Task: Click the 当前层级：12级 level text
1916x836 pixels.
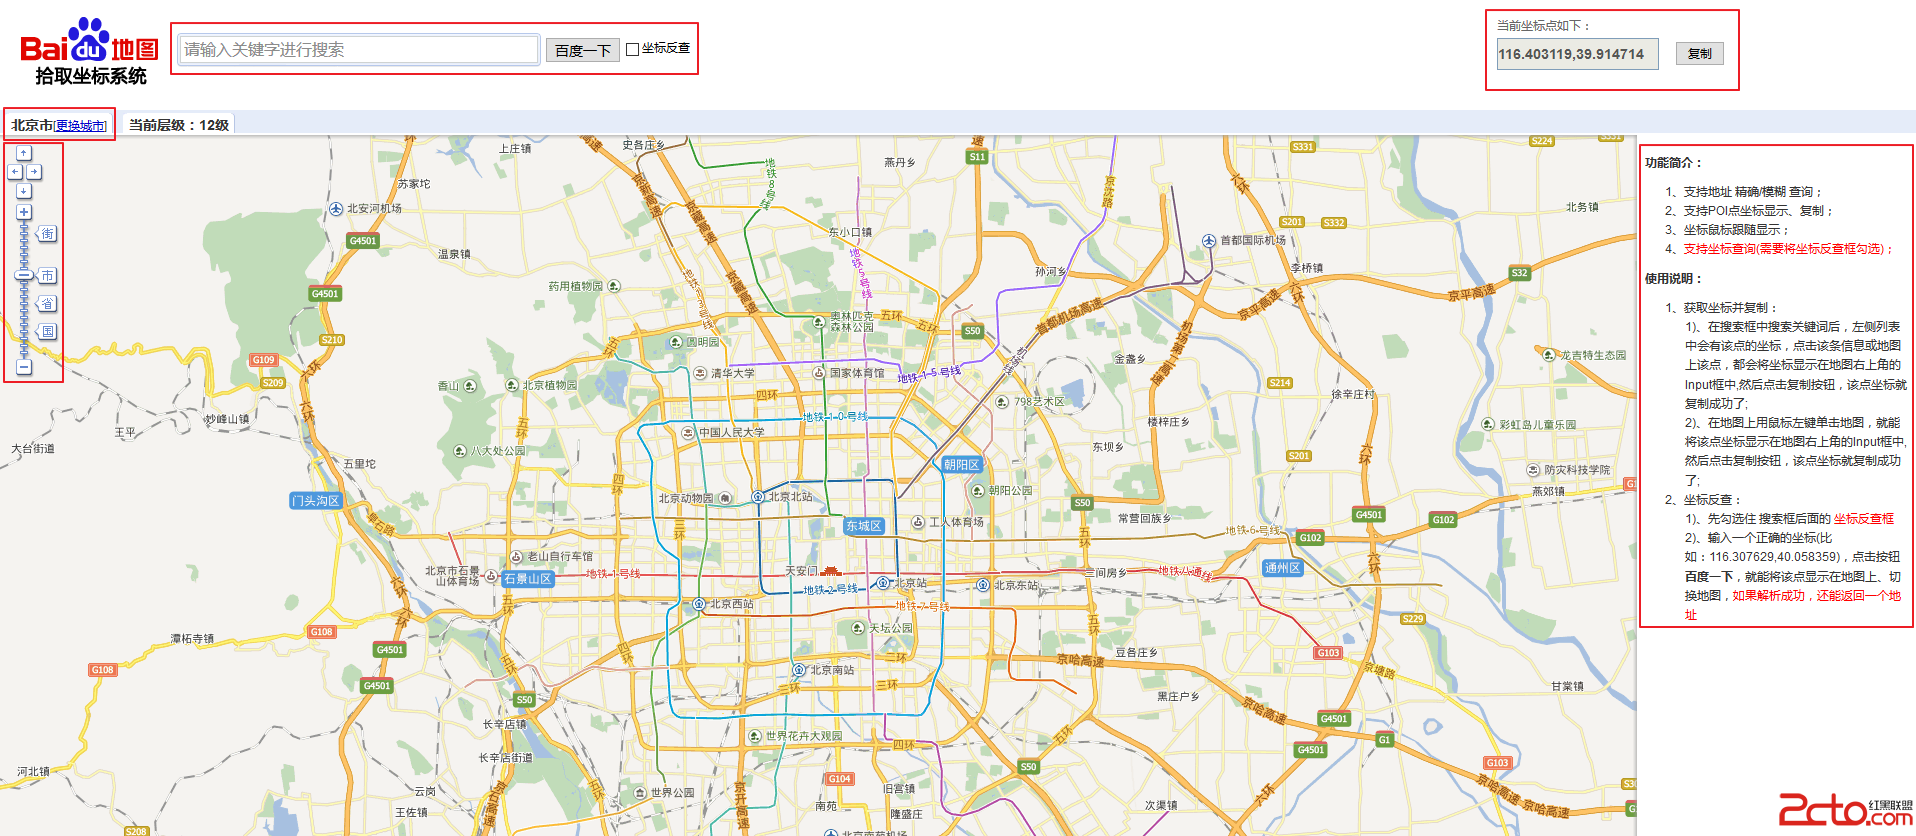Action: click(179, 125)
